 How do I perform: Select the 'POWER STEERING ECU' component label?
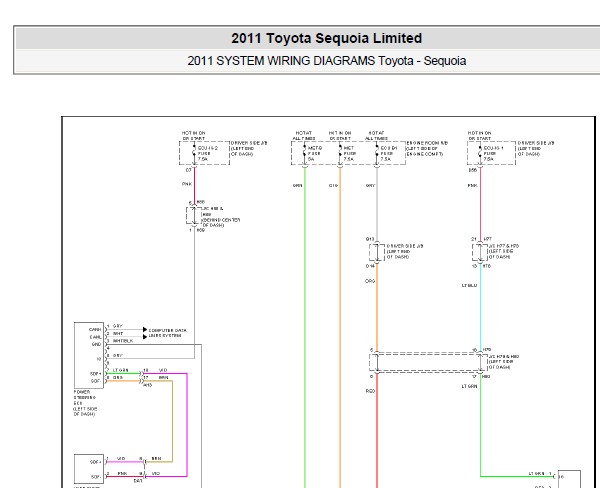(x=85, y=397)
